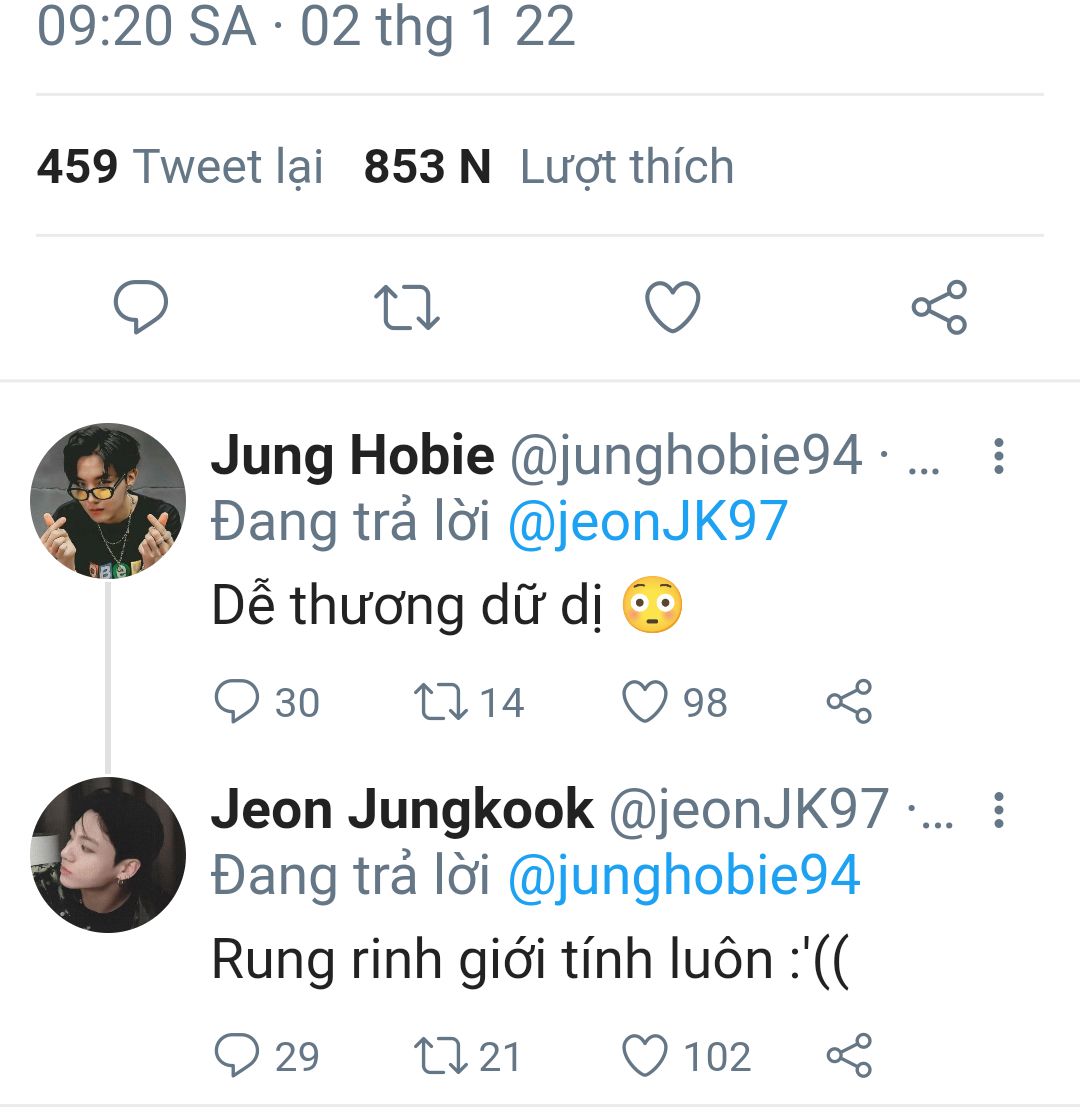Share Jung Hobie's reply

click(849, 701)
